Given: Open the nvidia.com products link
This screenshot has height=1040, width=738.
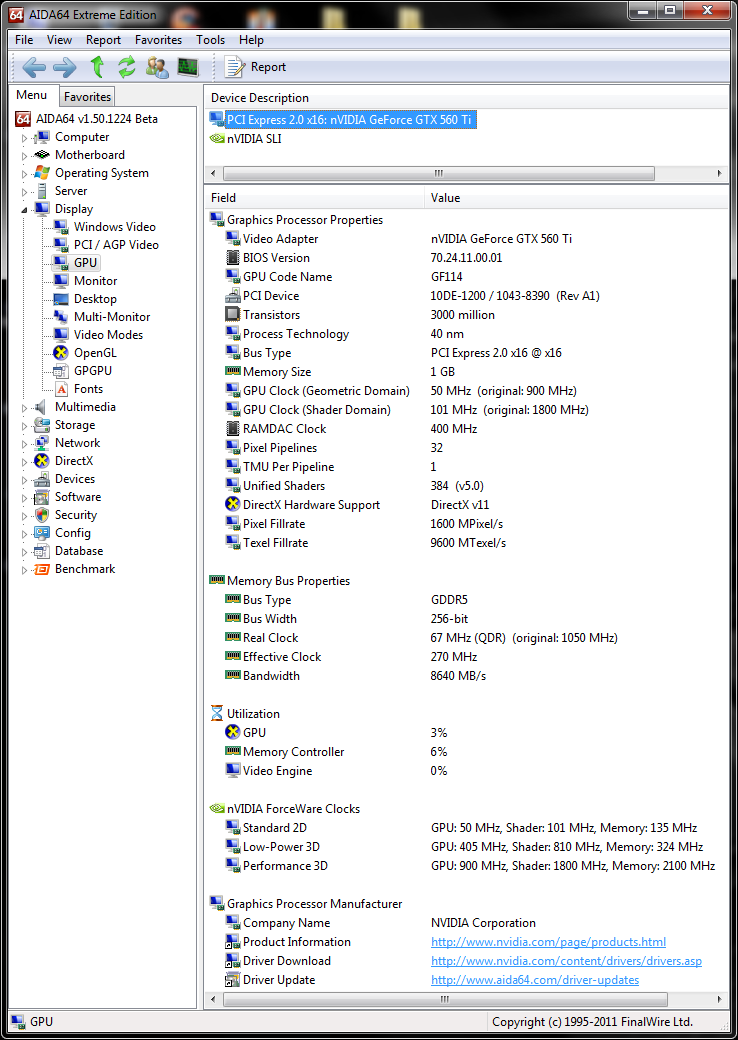Looking at the screenshot, I should (548, 942).
